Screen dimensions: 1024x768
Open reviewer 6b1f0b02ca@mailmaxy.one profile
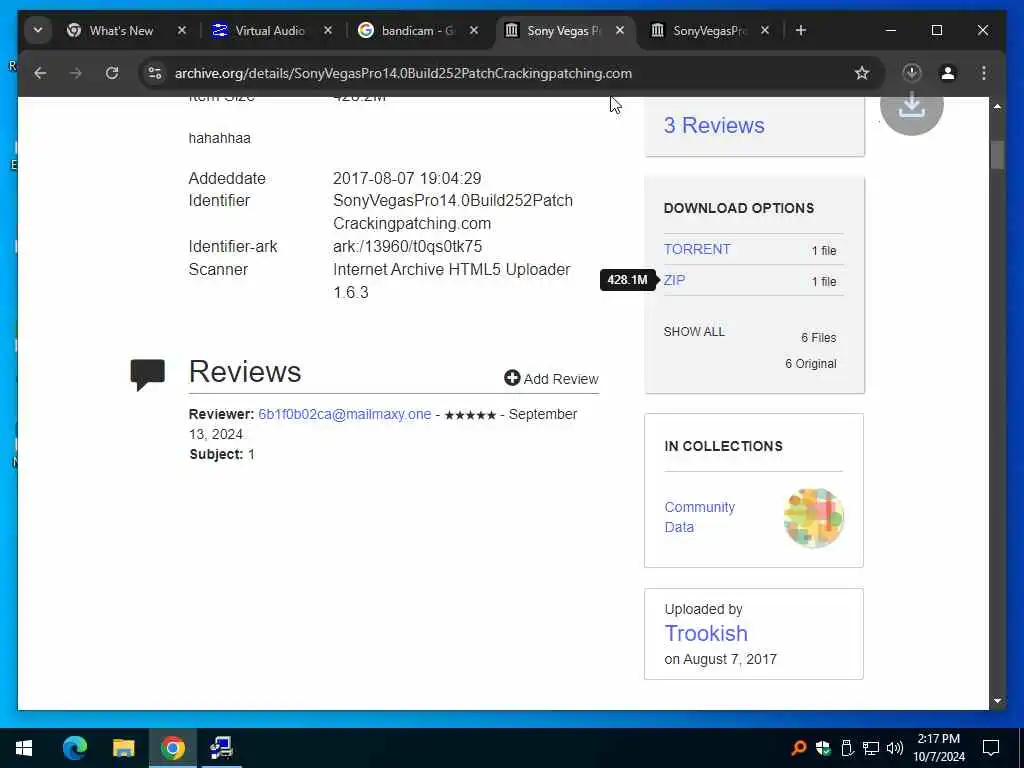(x=345, y=415)
